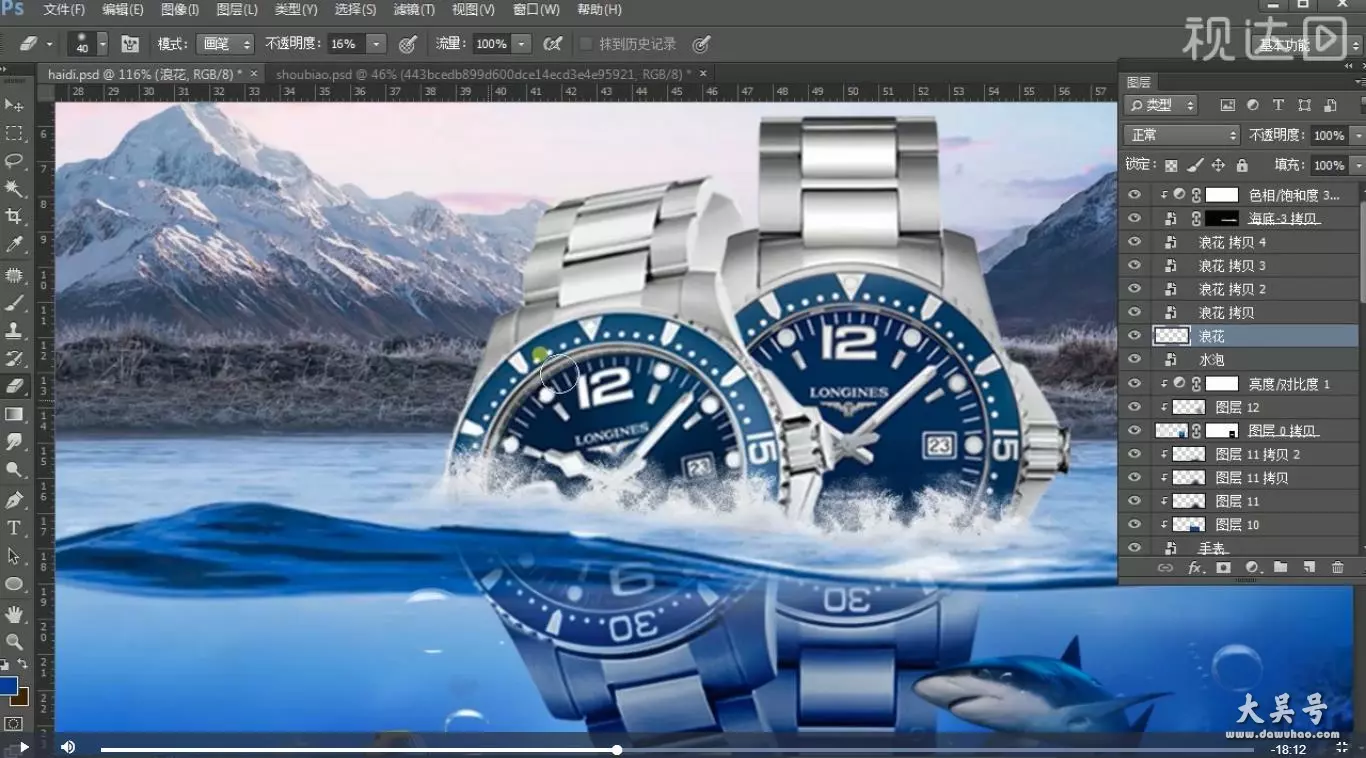Enable airbrush mode icon
This screenshot has height=758, width=1366.
[552, 44]
